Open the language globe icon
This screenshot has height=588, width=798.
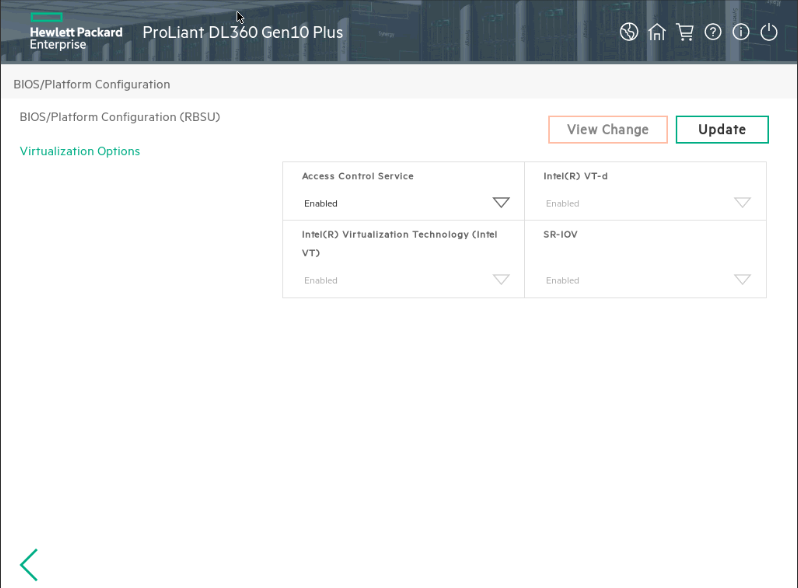(x=629, y=32)
